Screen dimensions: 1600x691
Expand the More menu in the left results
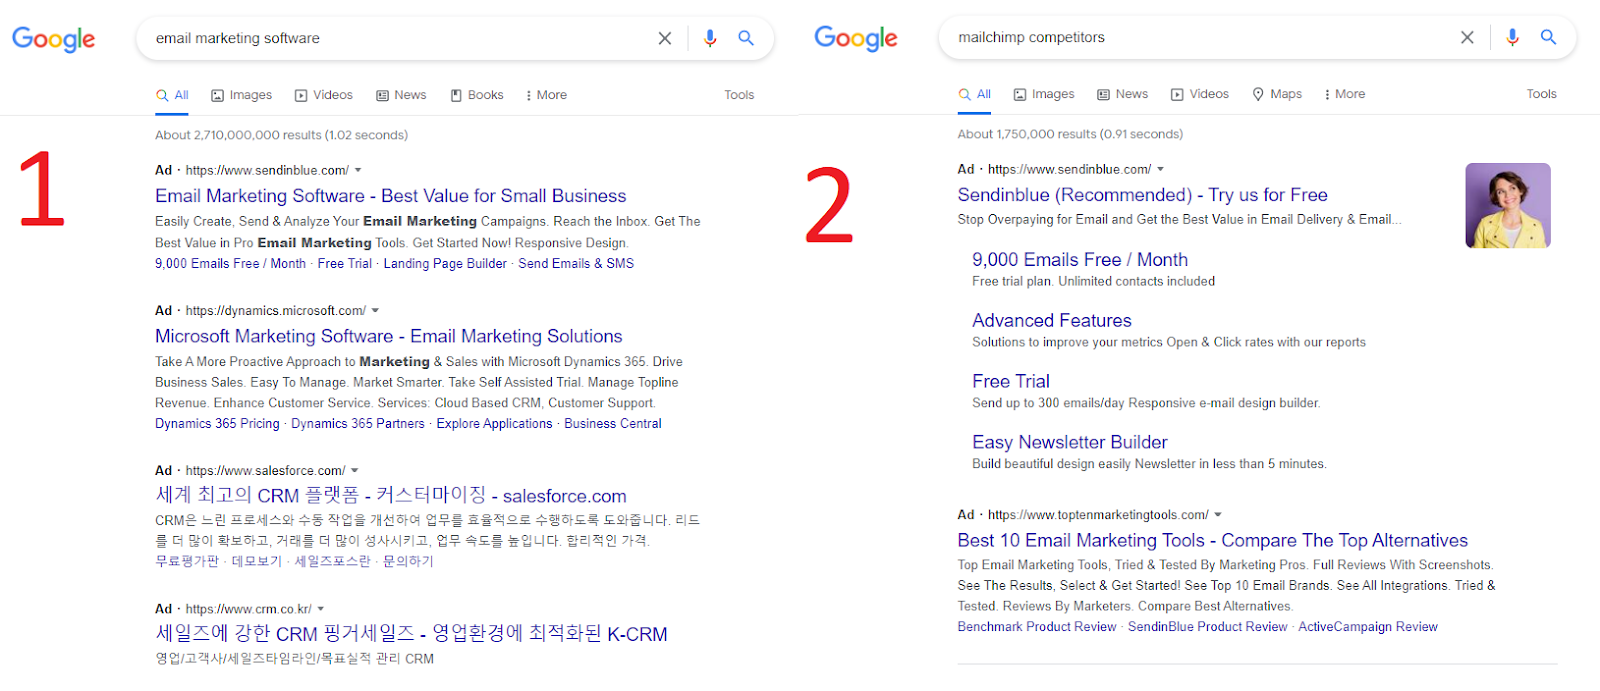click(546, 95)
